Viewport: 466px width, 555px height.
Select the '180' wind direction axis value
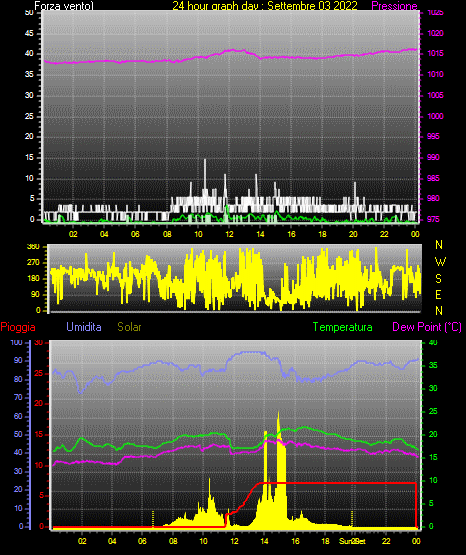tap(33, 279)
